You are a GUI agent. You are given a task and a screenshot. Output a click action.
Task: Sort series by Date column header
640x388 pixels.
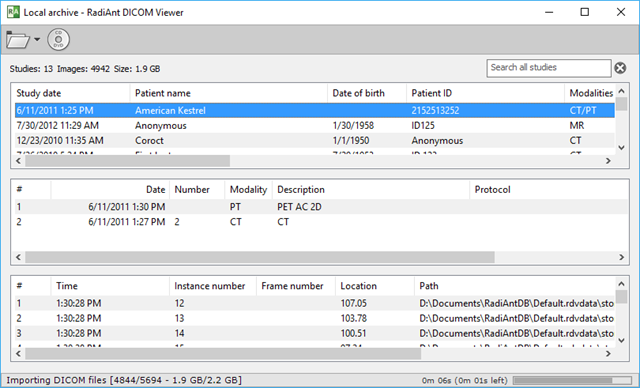110,190
